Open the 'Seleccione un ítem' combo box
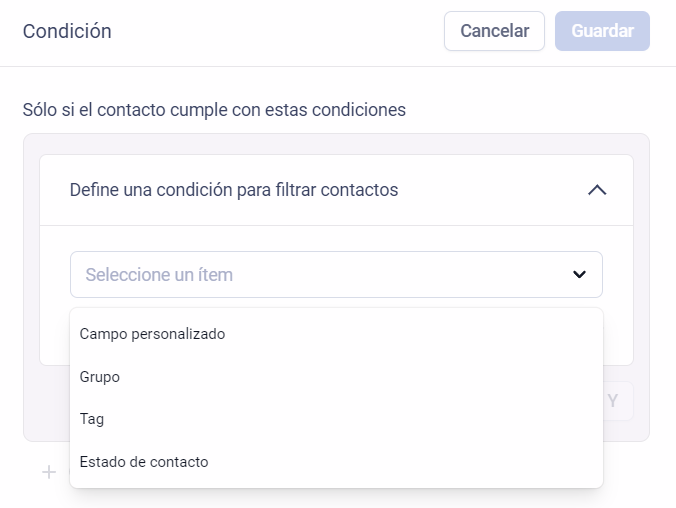The width and height of the screenshot is (676, 508). coord(336,275)
